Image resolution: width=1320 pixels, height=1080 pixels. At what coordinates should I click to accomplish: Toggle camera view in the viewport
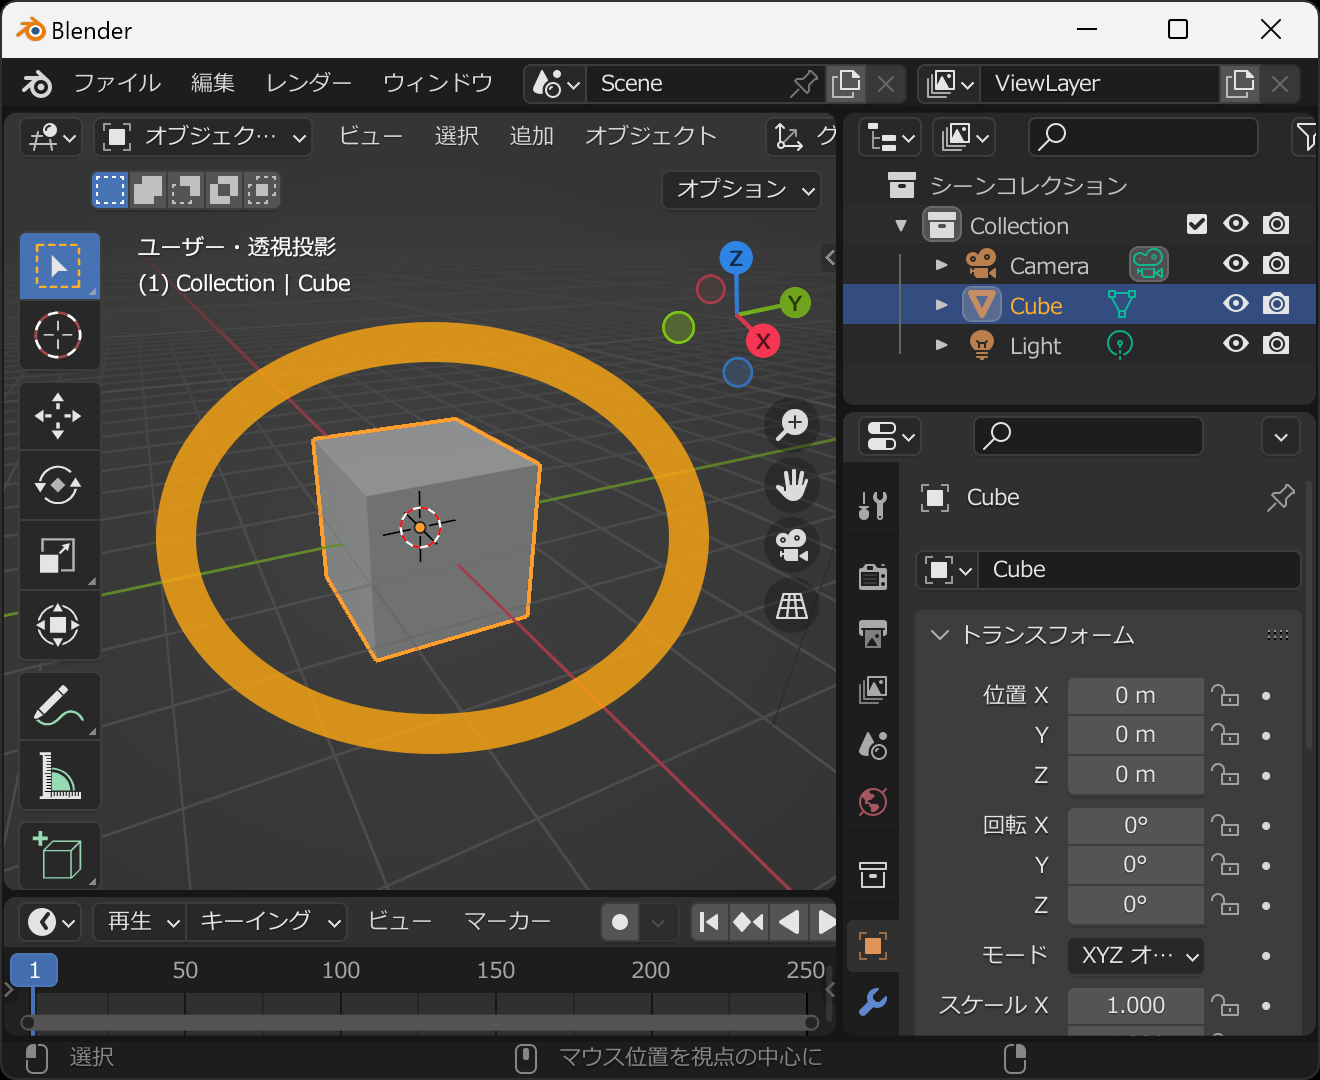click(792, 545)
